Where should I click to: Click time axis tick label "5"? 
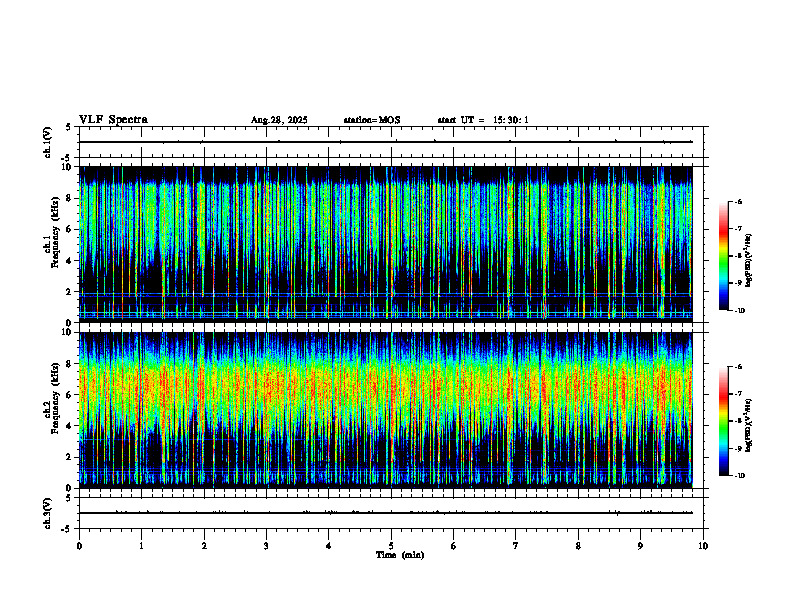(x=391, y=546)
